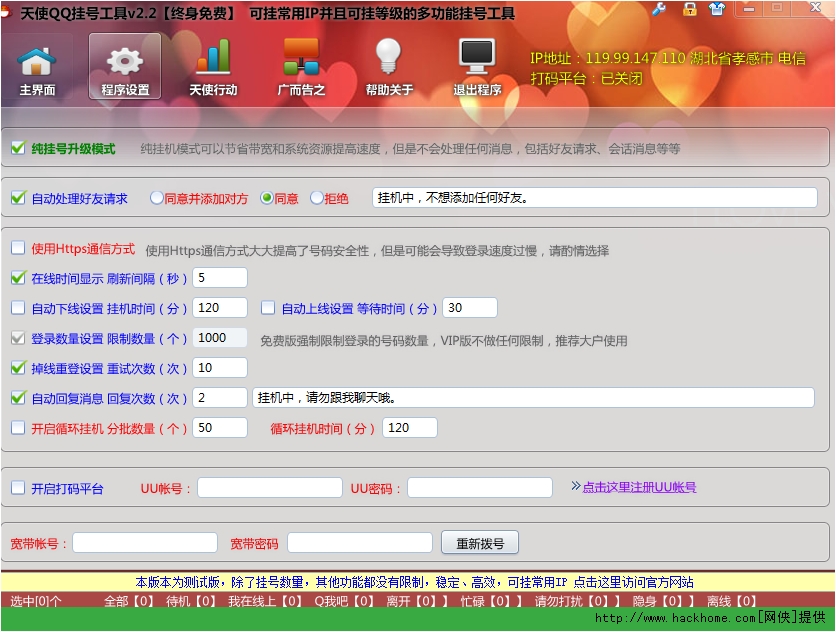Enable 自动下线设置 checkbox

click(x=18, y=308)
